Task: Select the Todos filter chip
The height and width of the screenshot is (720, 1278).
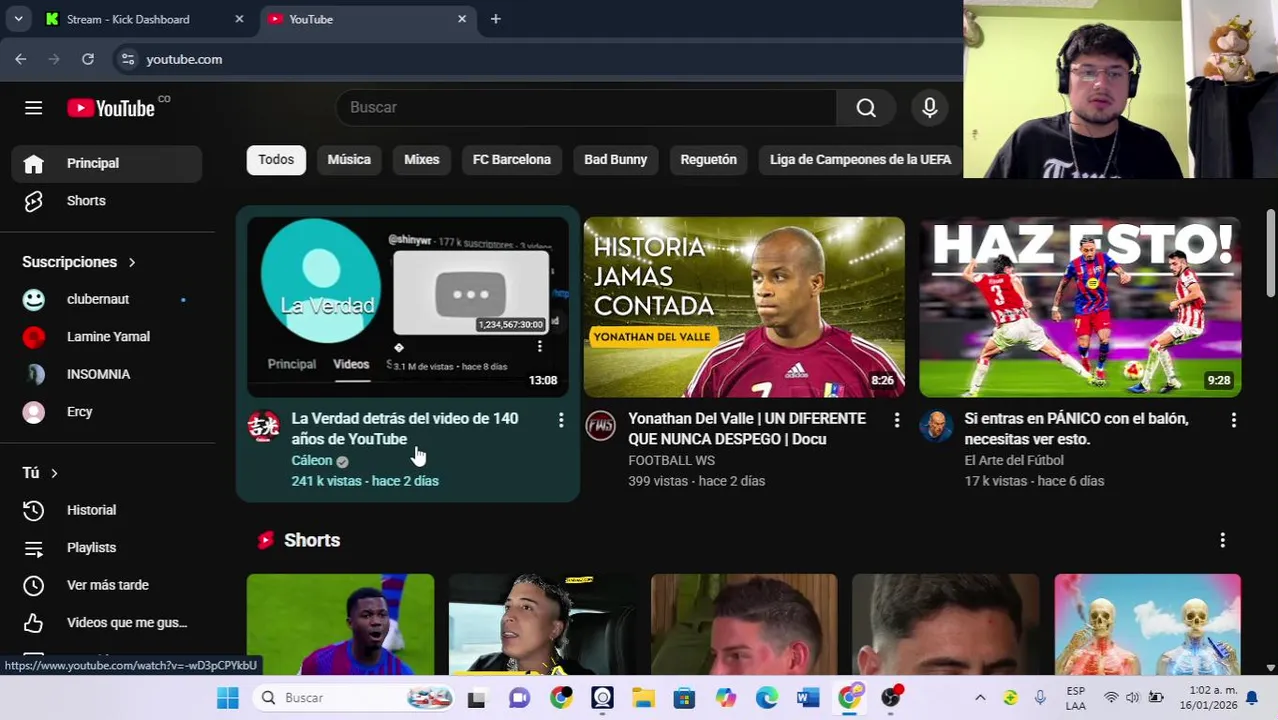Action: pyautogui.click(x=276, y=160)
